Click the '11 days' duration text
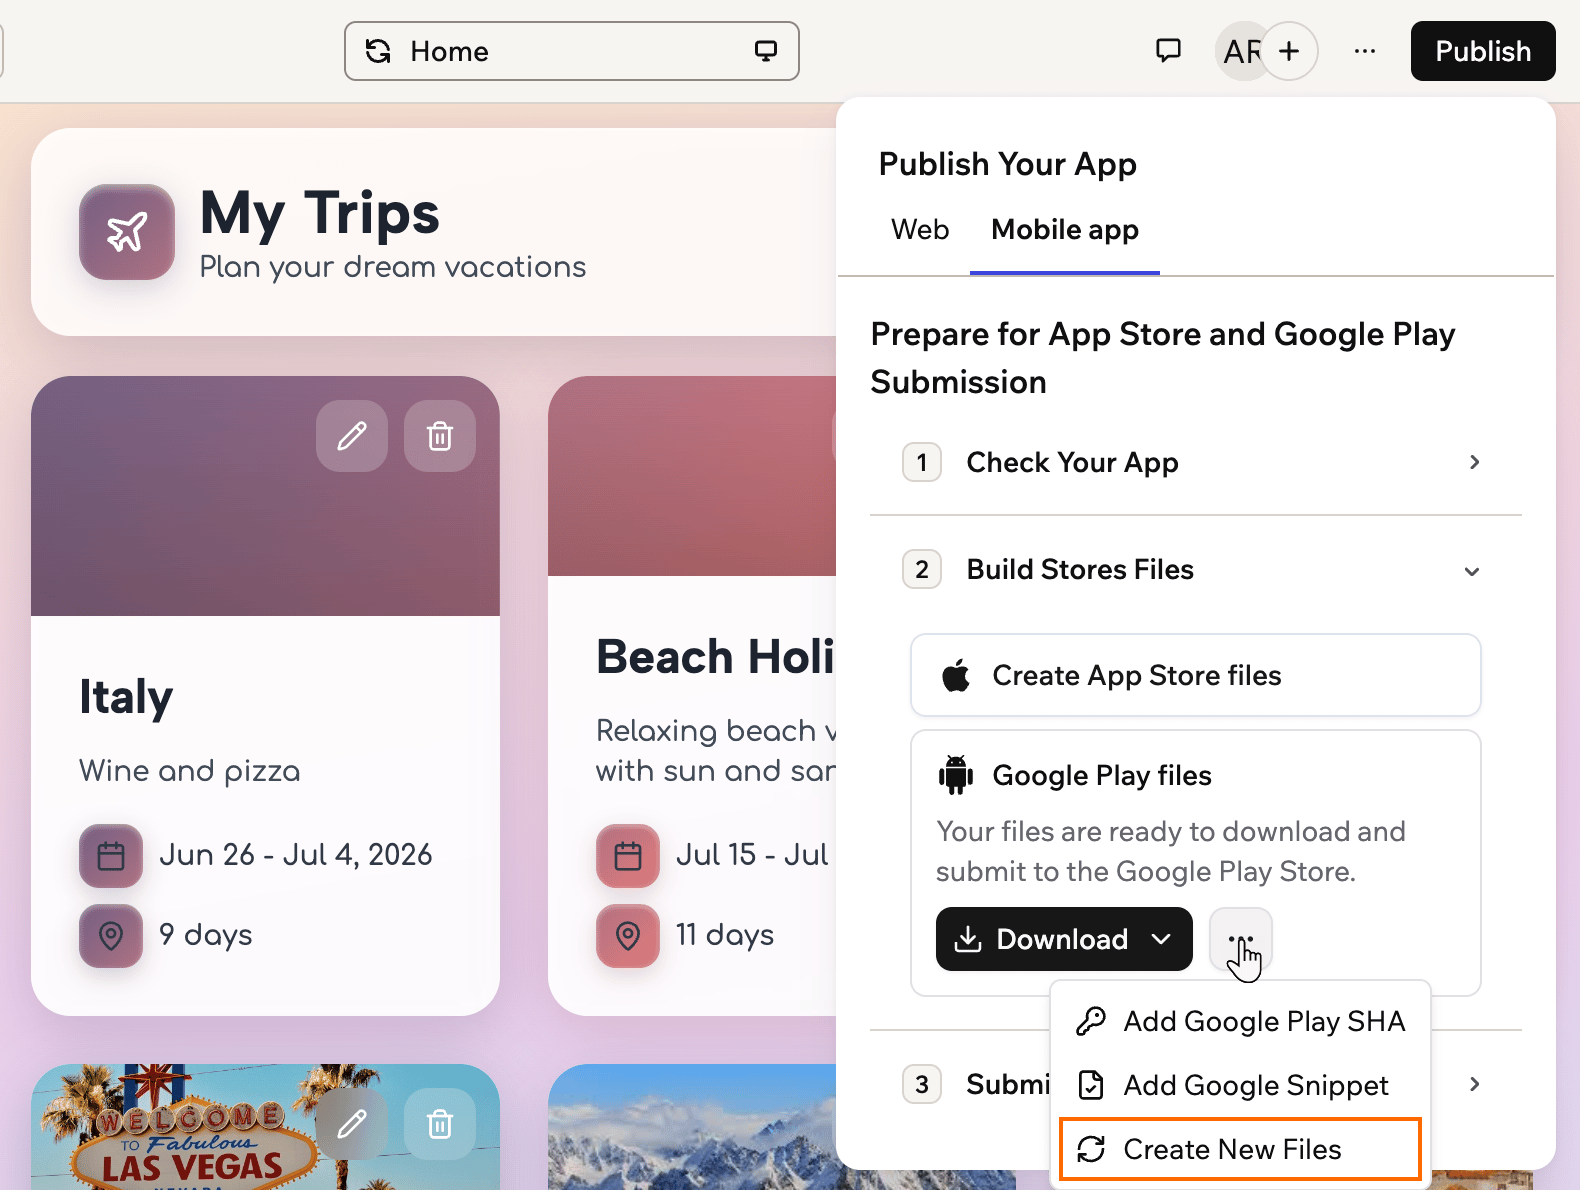This screenshot has height=1190, width=1580. click(725, 935)
